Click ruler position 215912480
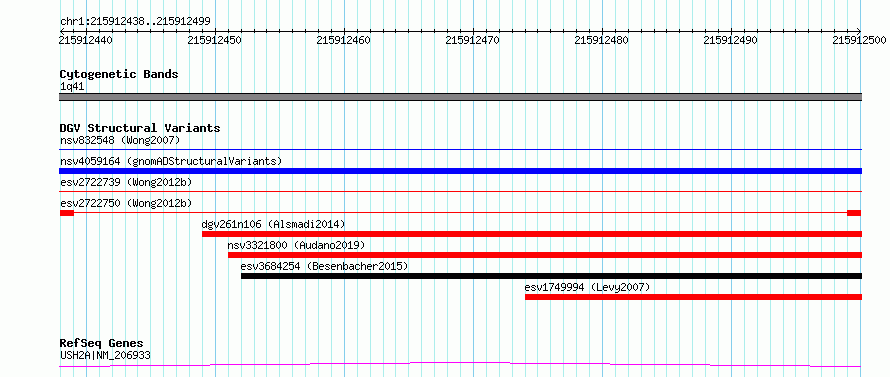The image size is (890, 377). click(x=602, y=40)
